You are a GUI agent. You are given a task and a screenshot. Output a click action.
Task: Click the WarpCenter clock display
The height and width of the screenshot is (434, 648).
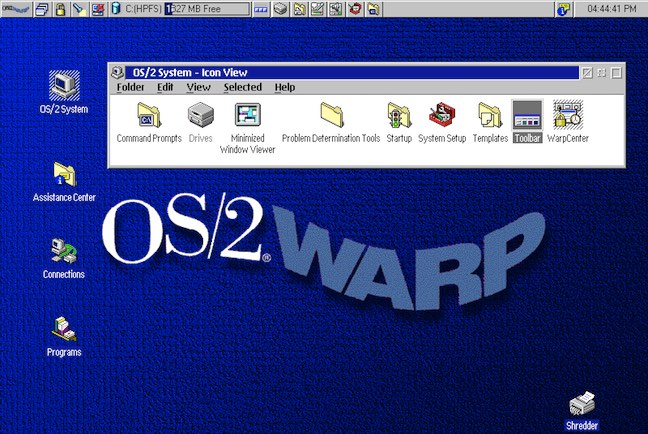click(612, 9)
